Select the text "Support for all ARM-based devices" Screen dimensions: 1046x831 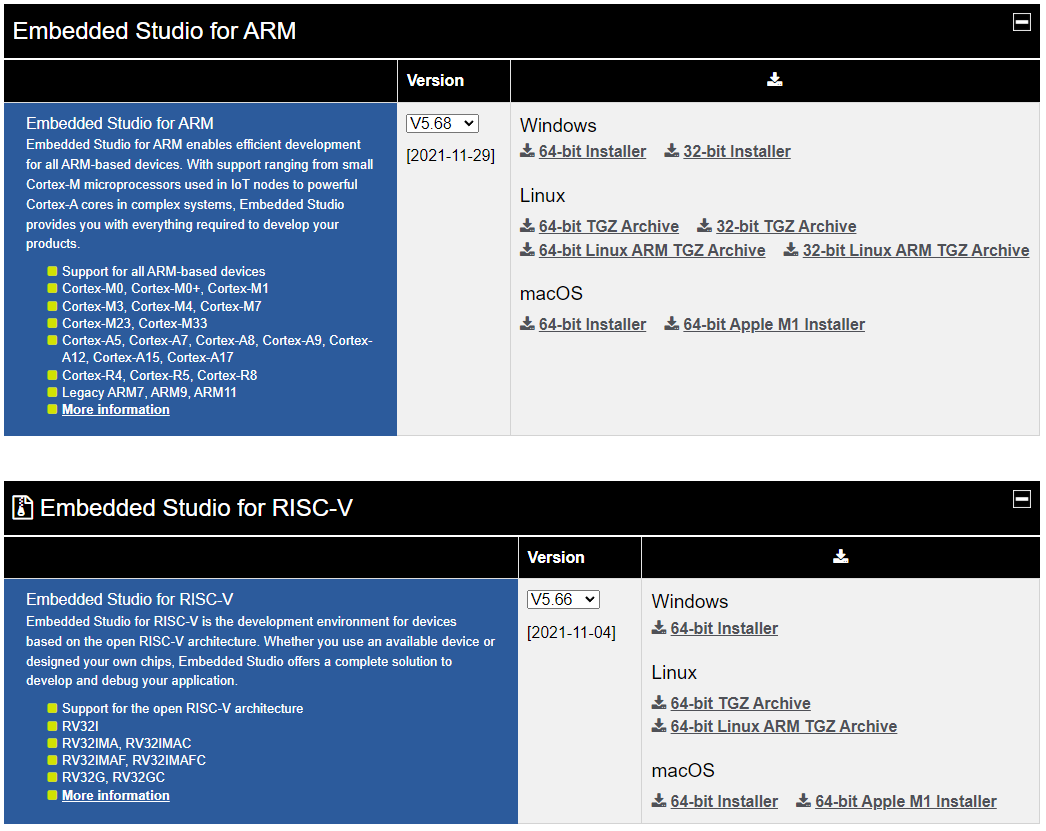coord(163,271)
